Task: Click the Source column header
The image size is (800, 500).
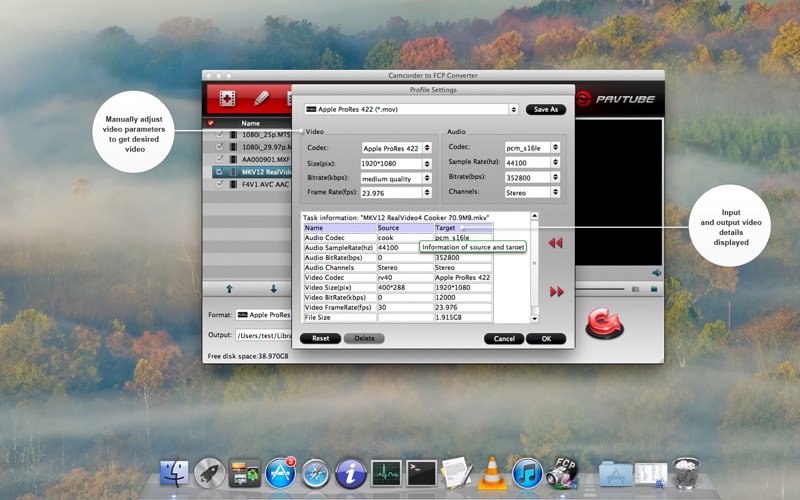Action: coord(405,228)
